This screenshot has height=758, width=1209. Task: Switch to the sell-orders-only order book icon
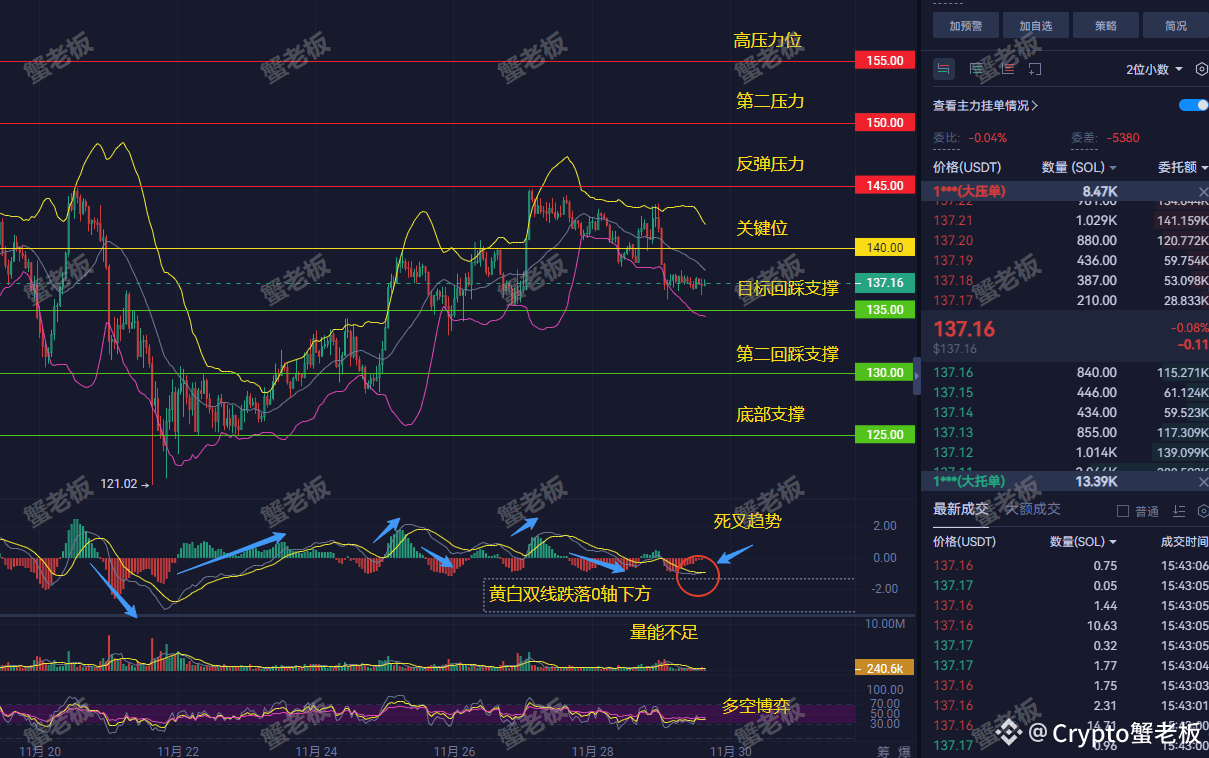[x=1007, y=69]
